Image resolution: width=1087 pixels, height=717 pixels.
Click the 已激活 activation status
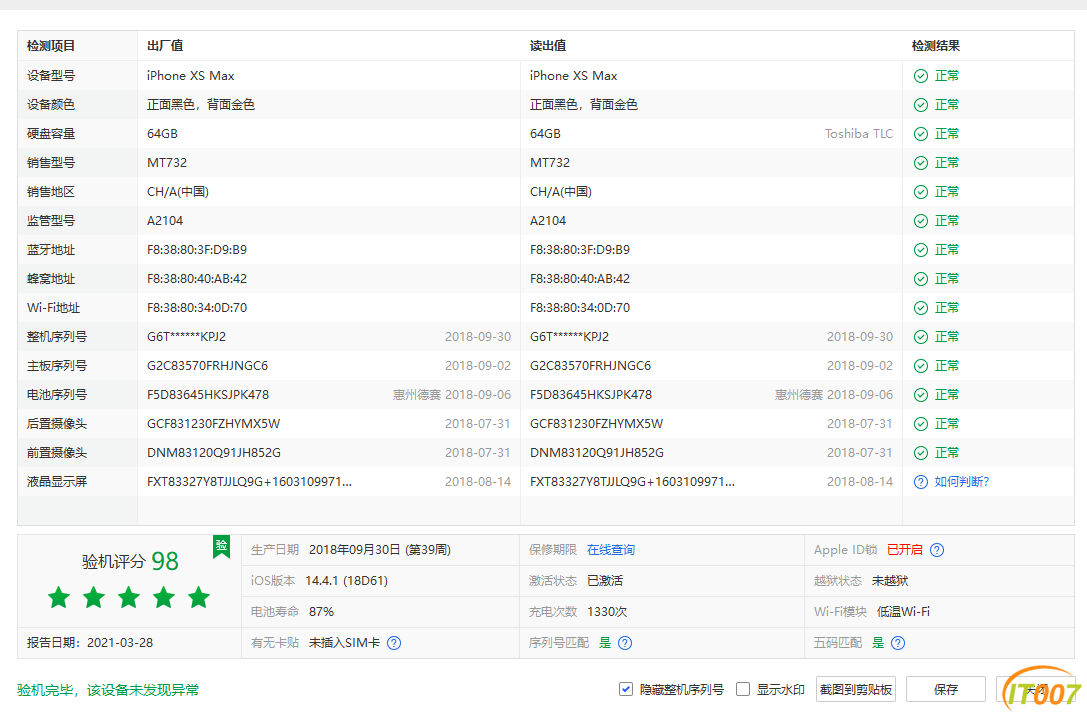(605, 581)
